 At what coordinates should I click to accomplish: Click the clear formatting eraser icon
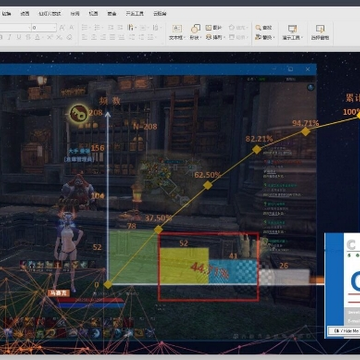click(69, 37)
